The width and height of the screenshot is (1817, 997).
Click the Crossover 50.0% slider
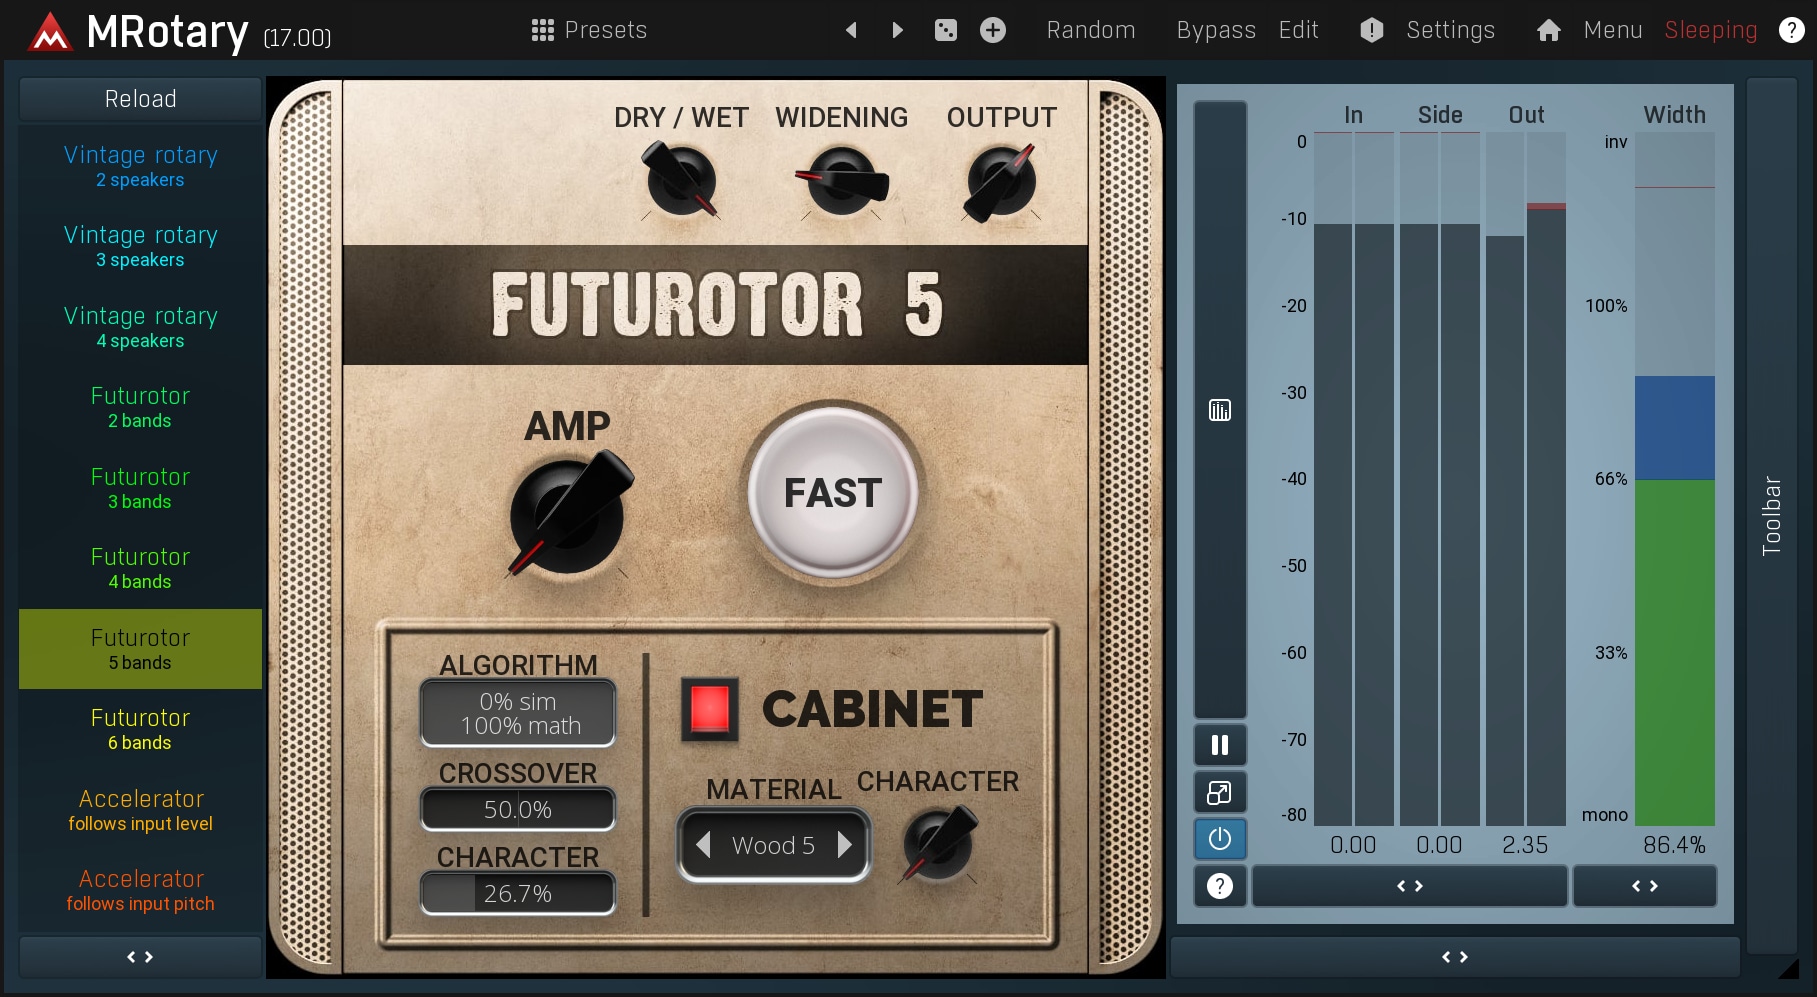click(x=517, y=809)
